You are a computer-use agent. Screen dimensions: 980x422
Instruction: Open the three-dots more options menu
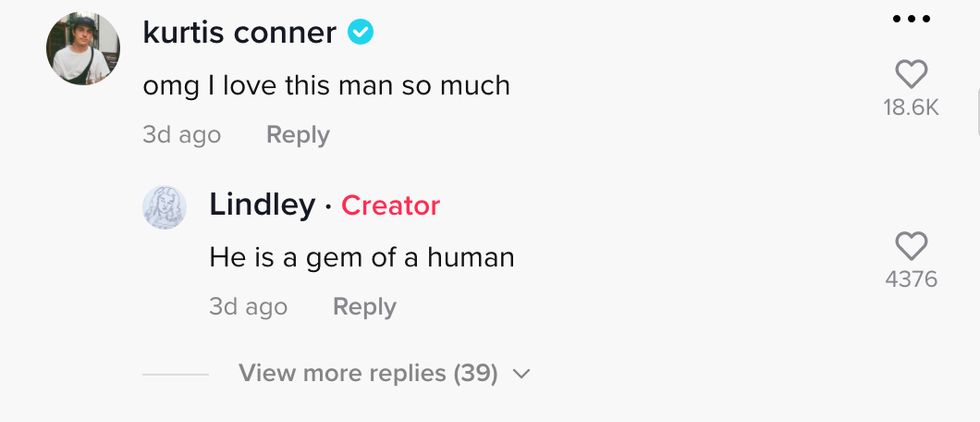coord(911,19)
